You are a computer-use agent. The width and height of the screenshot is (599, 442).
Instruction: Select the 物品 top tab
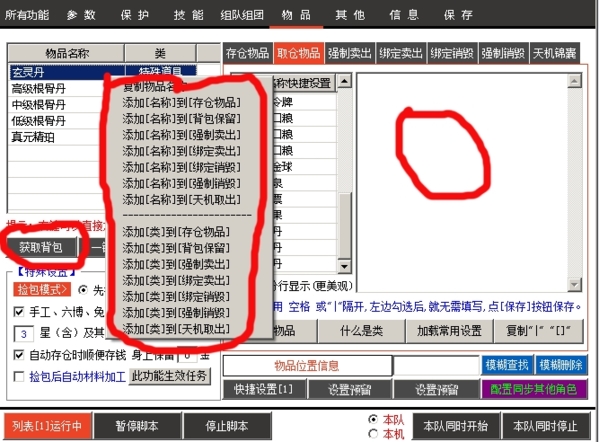coord(296,15)
